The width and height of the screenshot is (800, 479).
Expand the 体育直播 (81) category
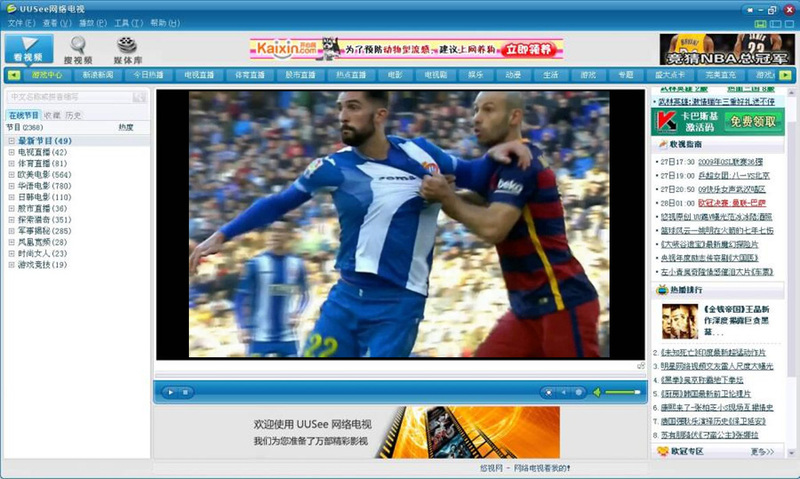pos(11,163)
